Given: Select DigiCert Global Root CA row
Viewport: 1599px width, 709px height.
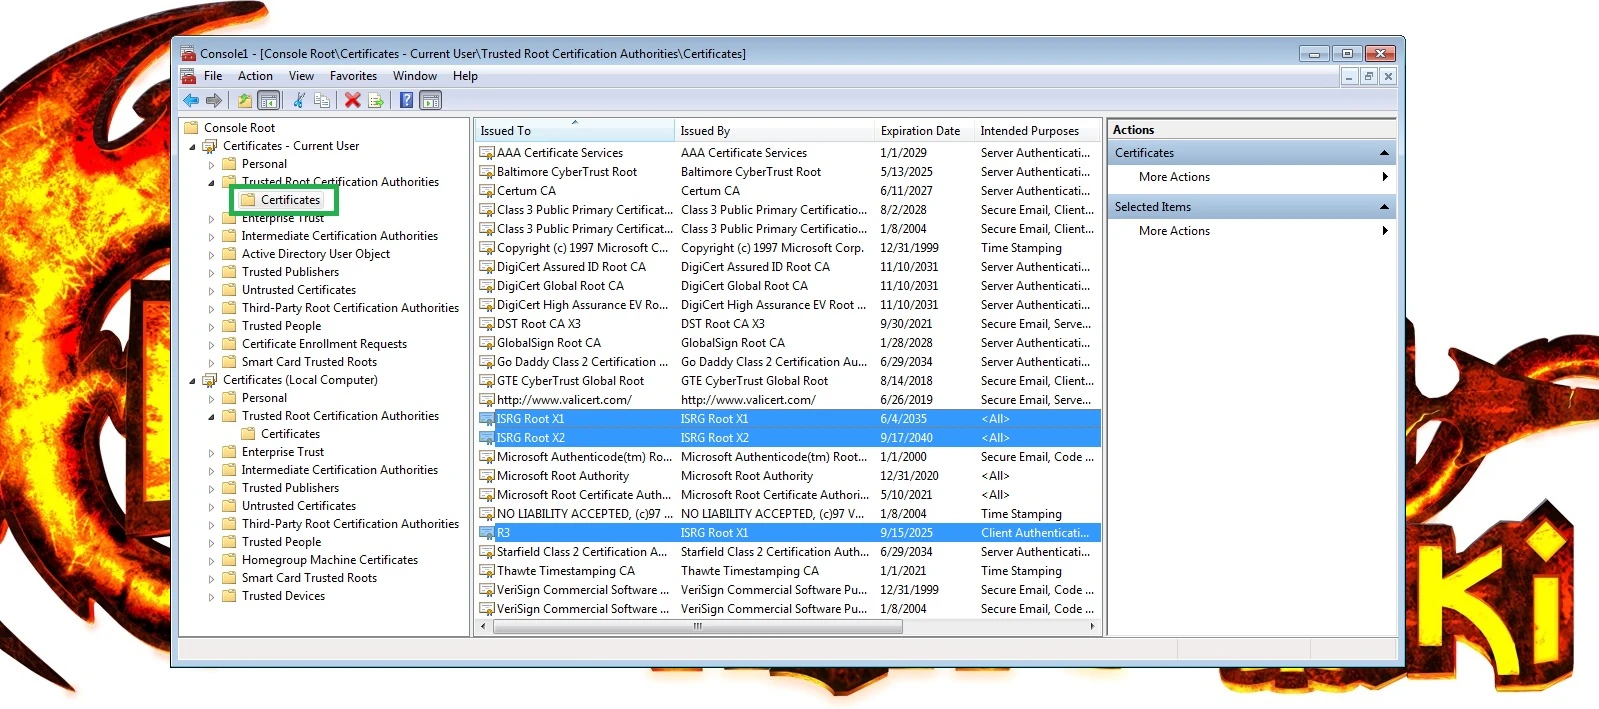Looking at the screenshot, I should pyautogui.click(x=788, y=286).
